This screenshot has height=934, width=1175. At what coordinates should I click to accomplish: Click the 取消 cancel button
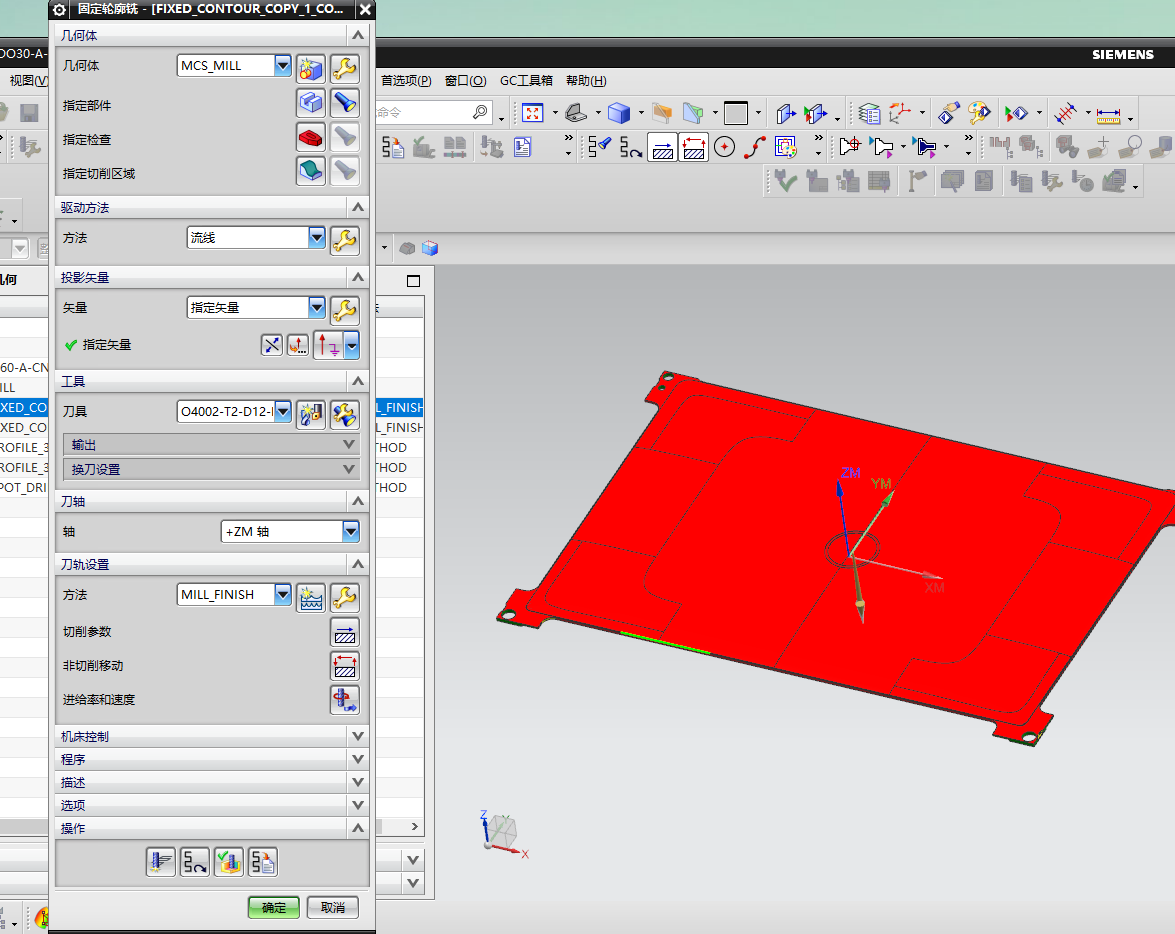pos(333,907)
